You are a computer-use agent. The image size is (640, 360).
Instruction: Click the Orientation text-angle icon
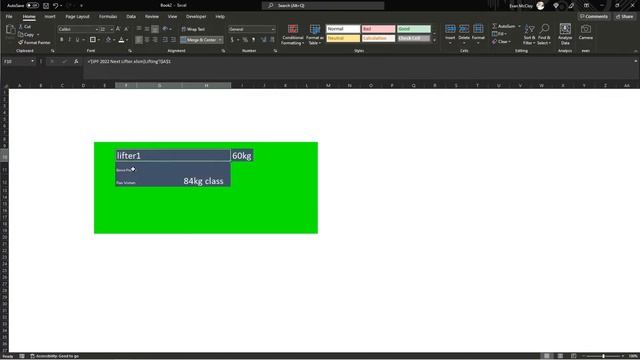[x=165, y=29]
